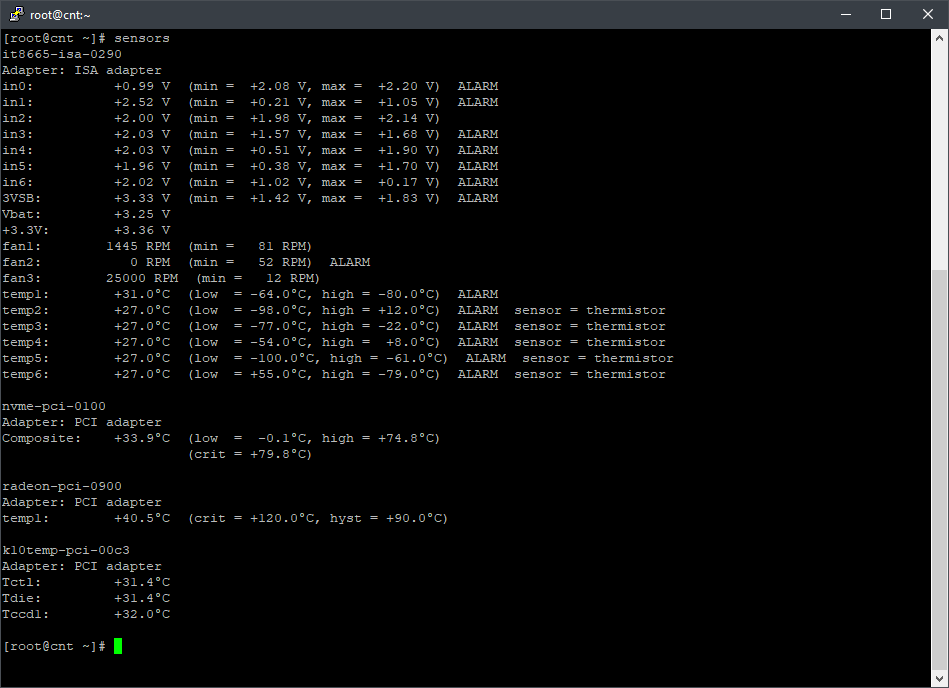Click the in4 max value "+1.90 V"
Image resolution: width=949 pixels, height=688 pixels.
click(x=406, y=151)
